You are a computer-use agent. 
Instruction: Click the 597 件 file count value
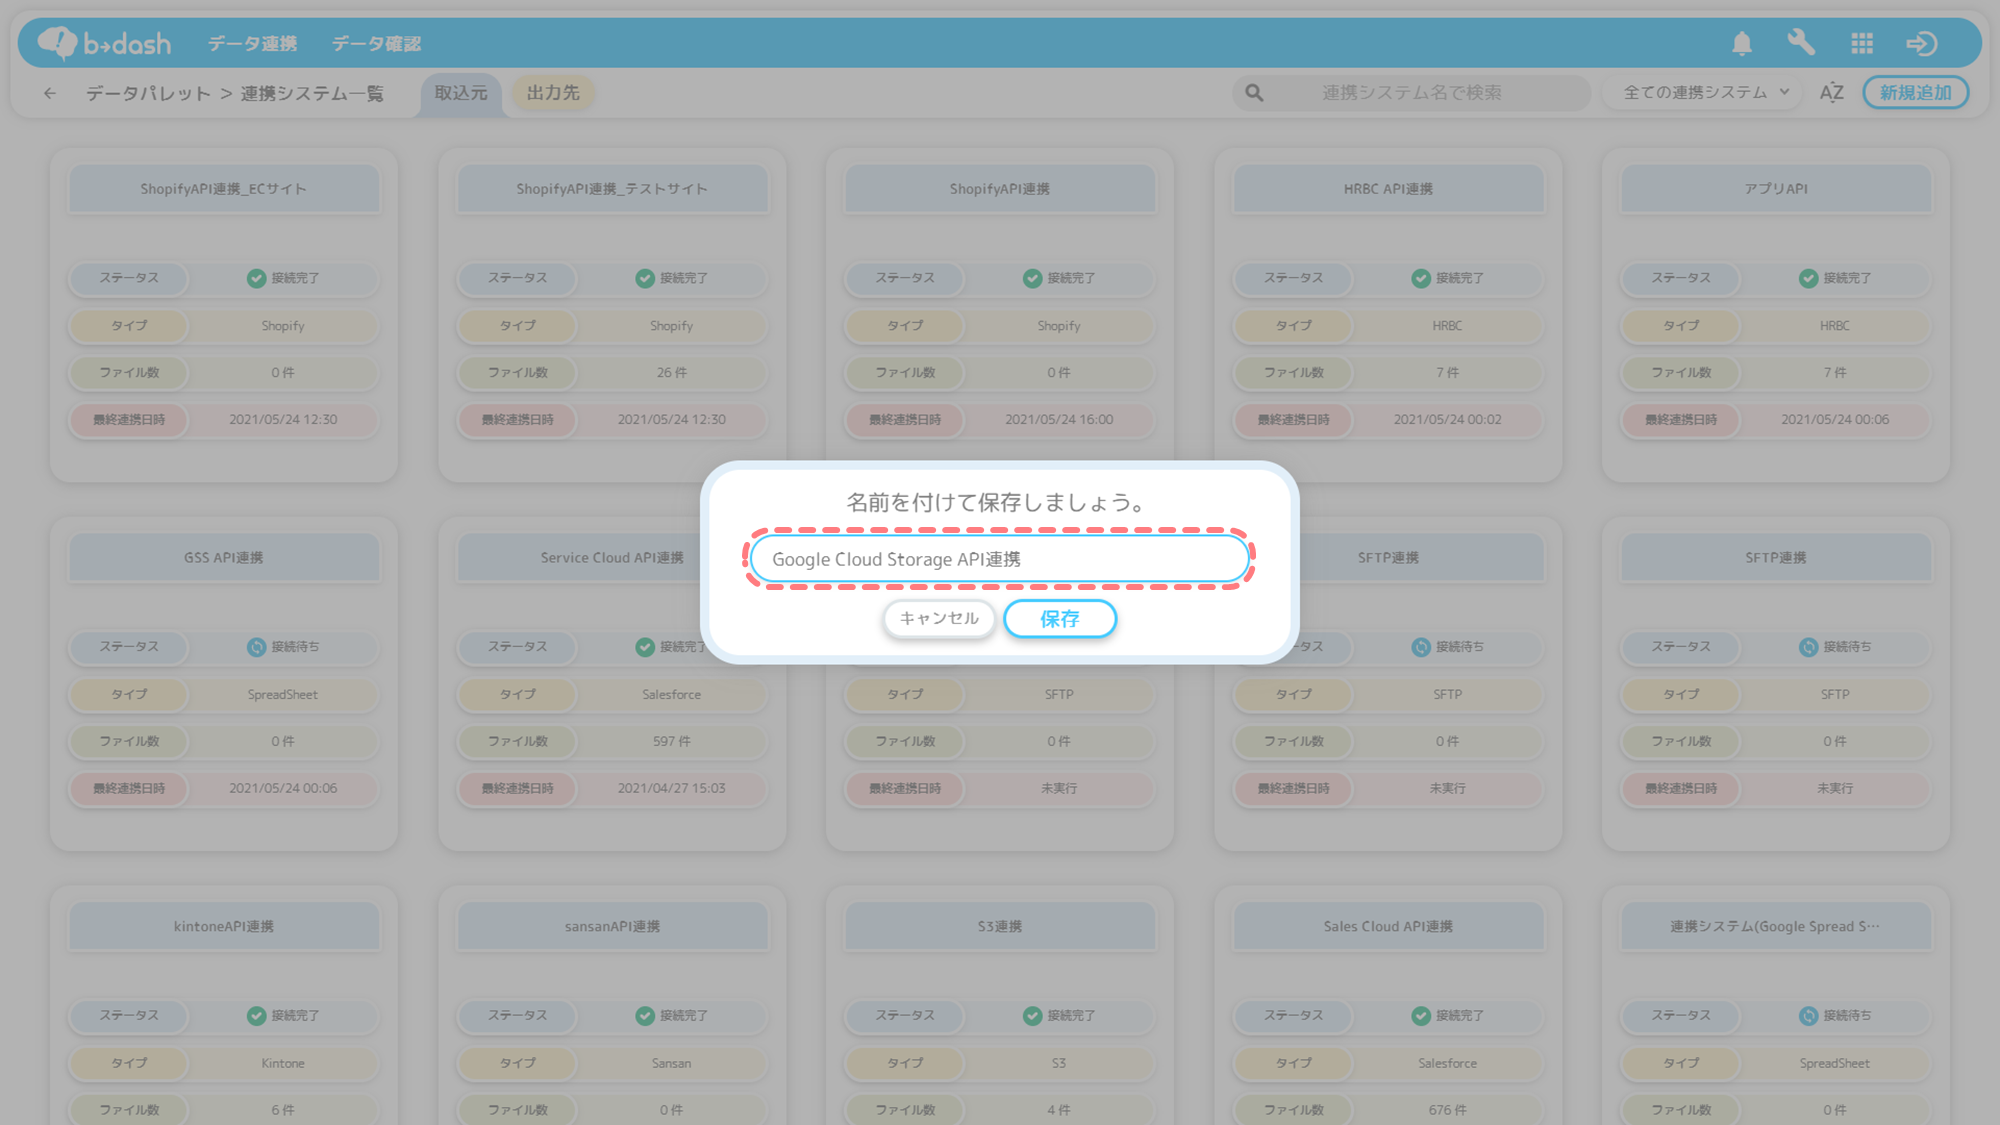click(672, 742)
